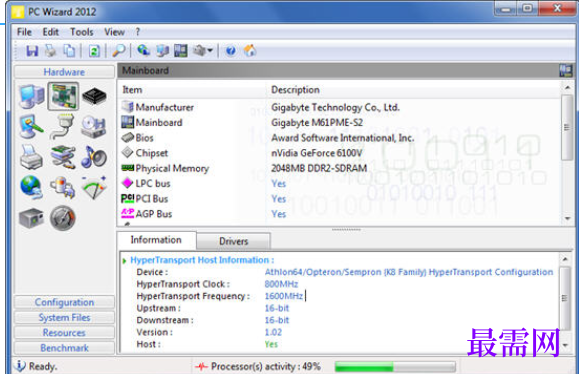Select the Mainboard hardware icon
The width and height of the screenshot is (579, 374).
(x=63, y=96)
